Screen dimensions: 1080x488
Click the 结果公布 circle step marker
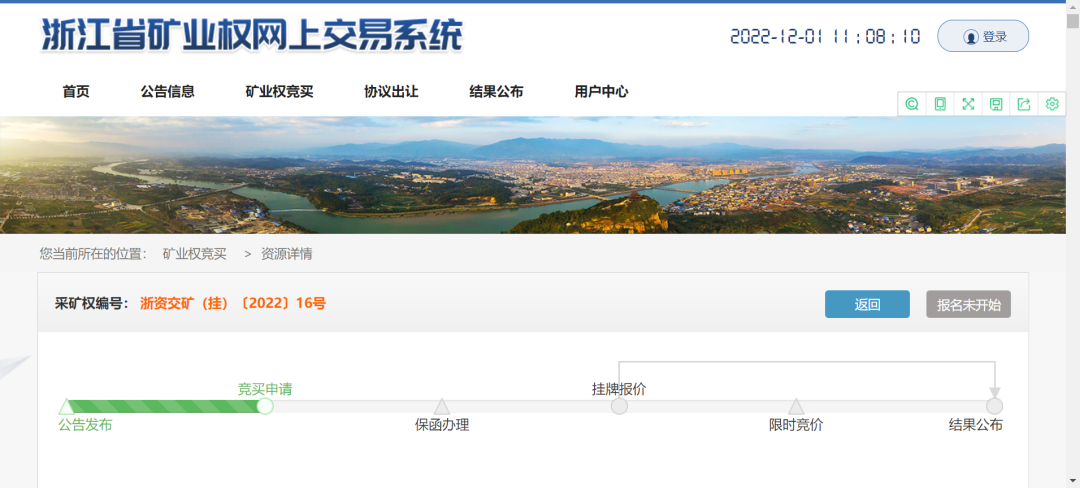(994, 406)
